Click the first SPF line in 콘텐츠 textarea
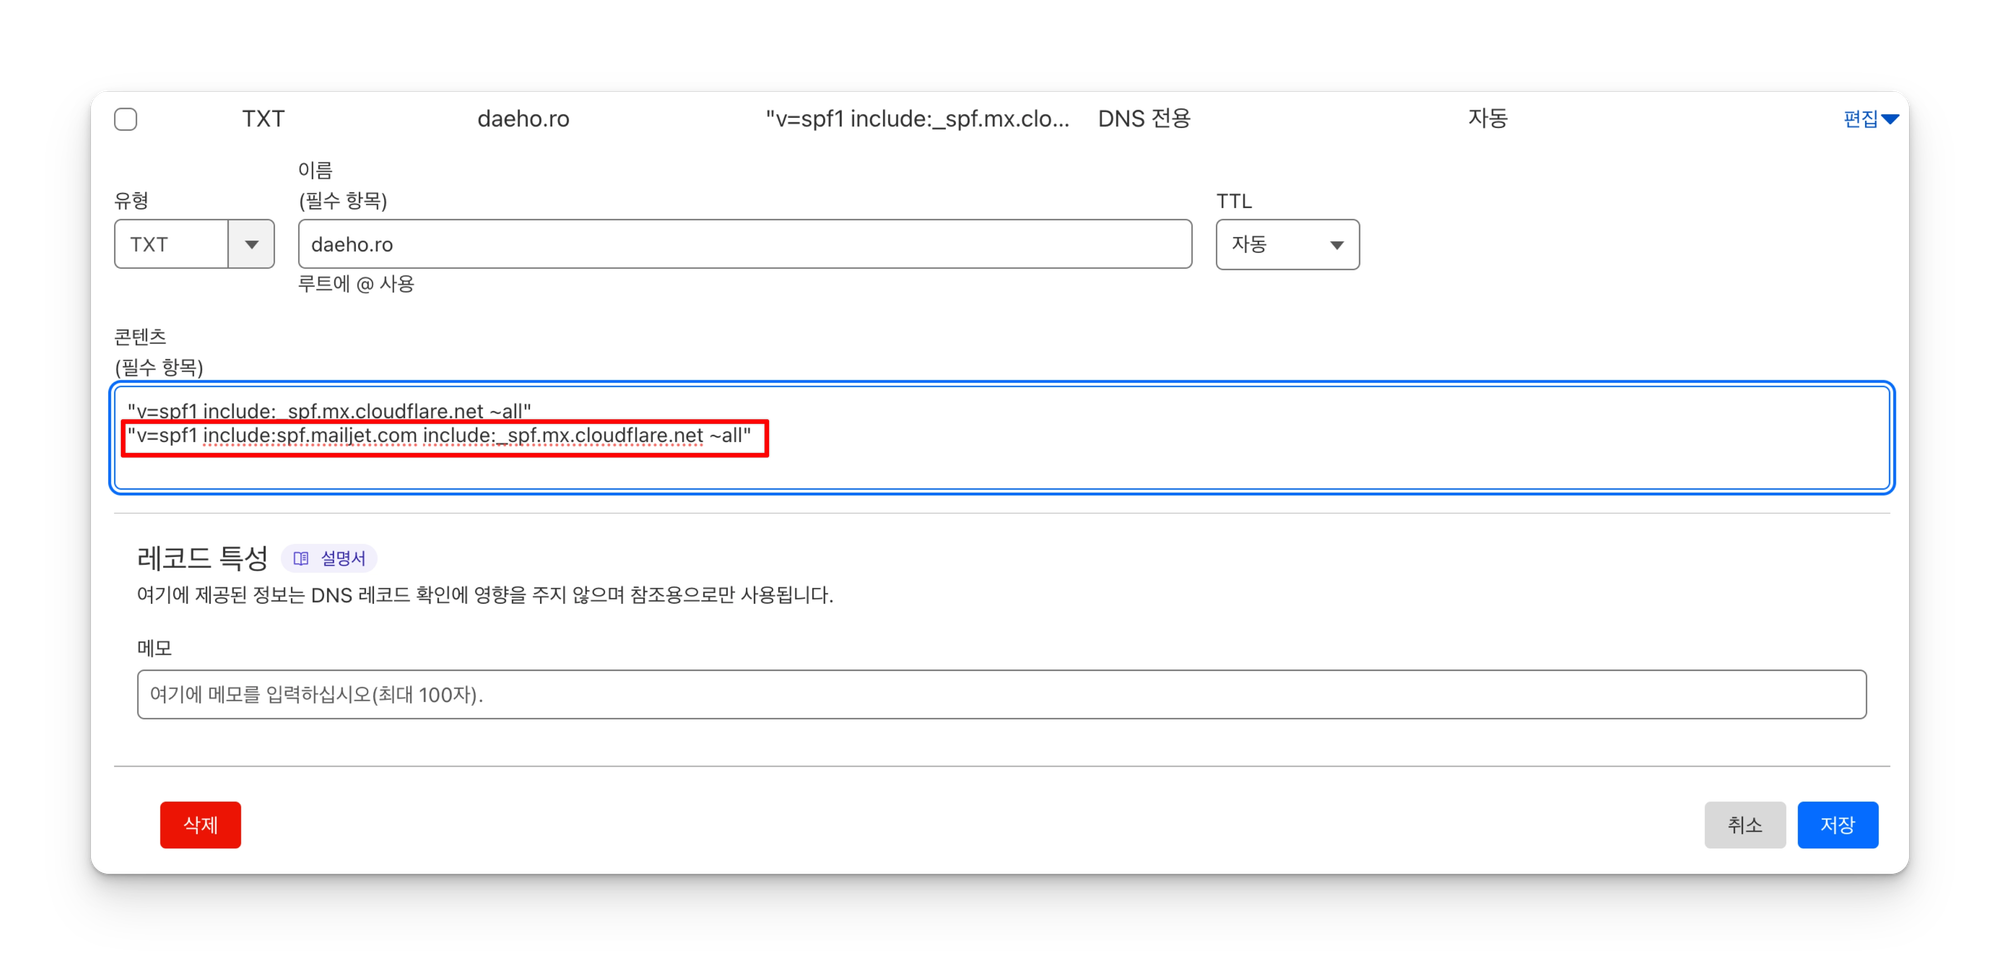Image resolution: width=2000 pixels, height=965 pixels. coord(330,410)
